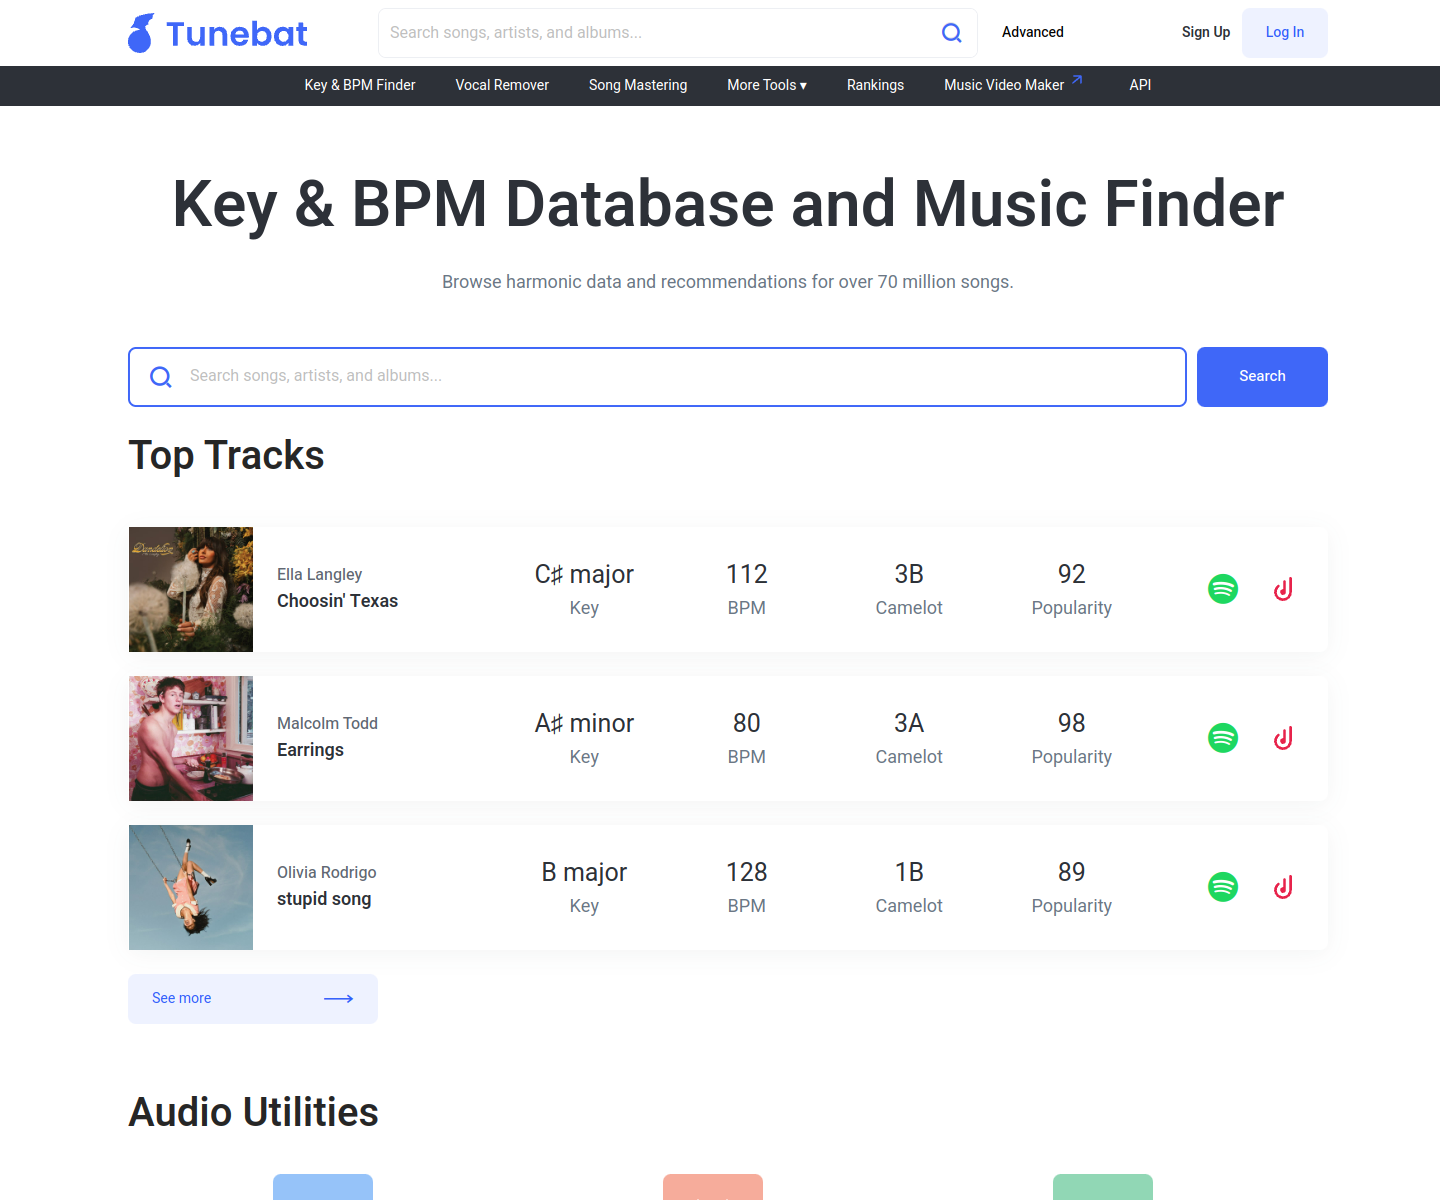Click the external-link arrow beside Music Video Maker
Image resolution: width=1440 pixels, height=1200 pixels.
[x=1077, y=80]
